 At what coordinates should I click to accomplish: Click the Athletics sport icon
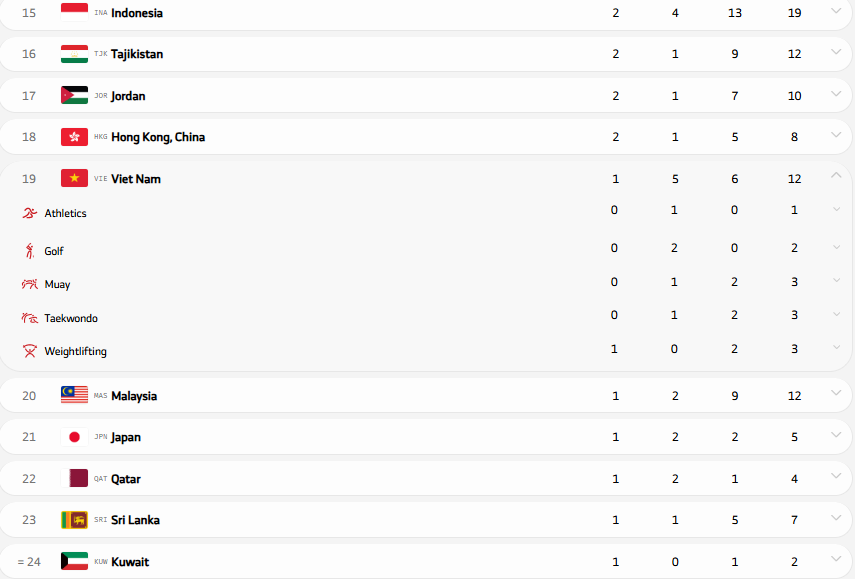click(x=29, y=213)
